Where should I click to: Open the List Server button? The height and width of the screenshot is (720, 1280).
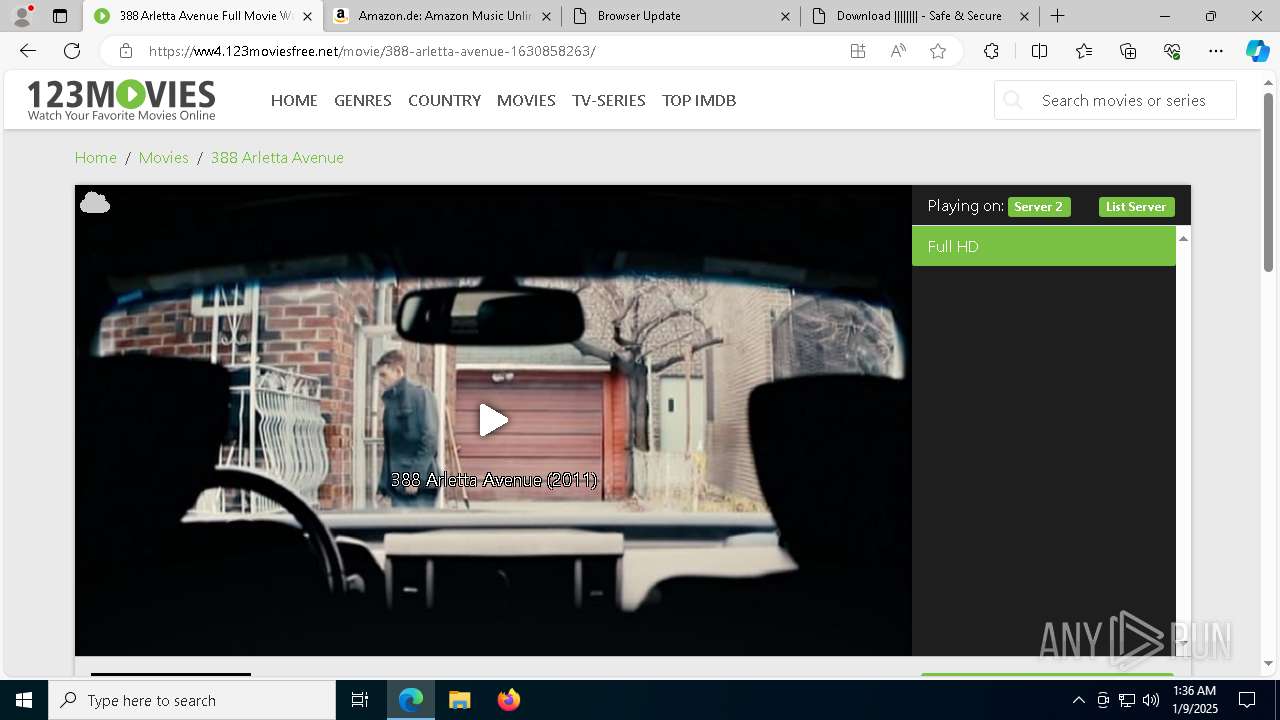(x=1136, y=207)
